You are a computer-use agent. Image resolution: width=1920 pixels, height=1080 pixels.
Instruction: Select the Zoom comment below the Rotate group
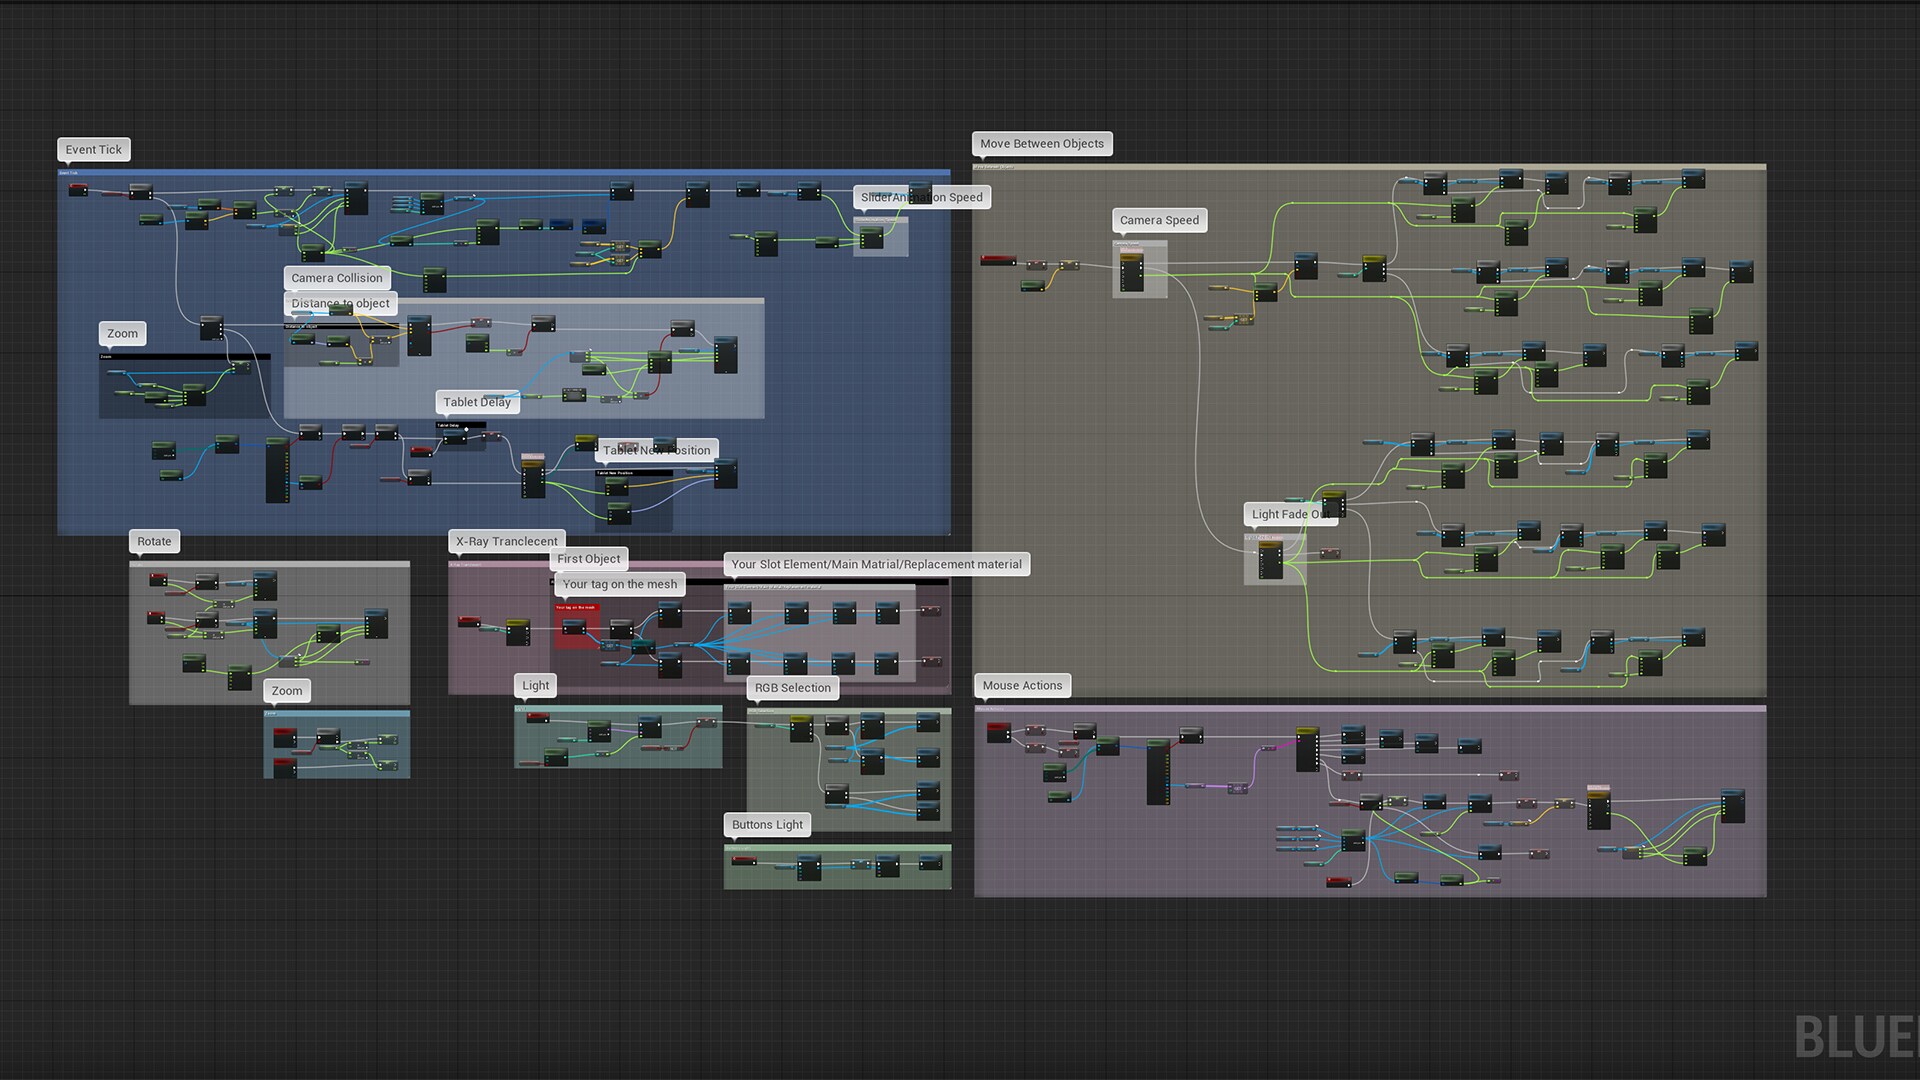point(287,690)
